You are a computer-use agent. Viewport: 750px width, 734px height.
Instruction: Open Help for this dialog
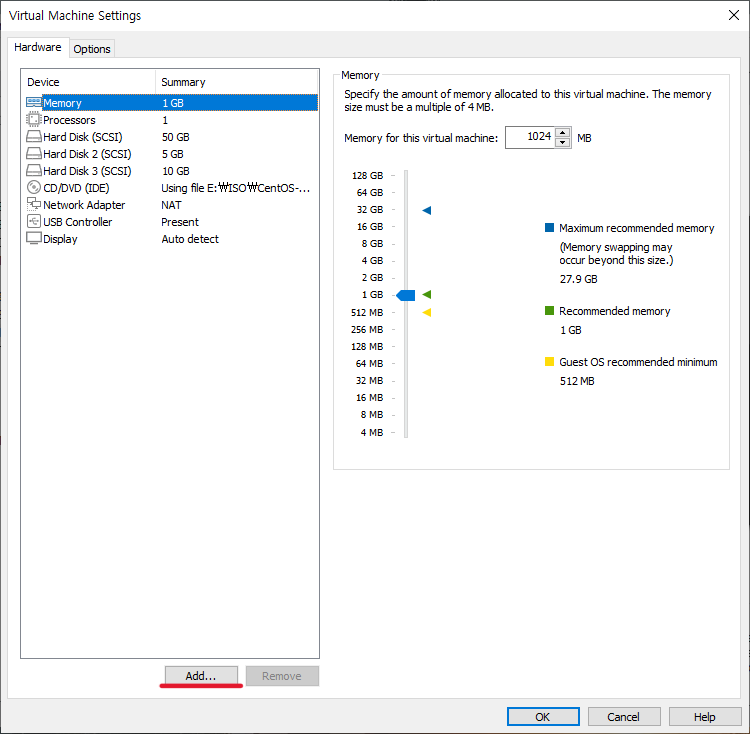pos(705,717)
